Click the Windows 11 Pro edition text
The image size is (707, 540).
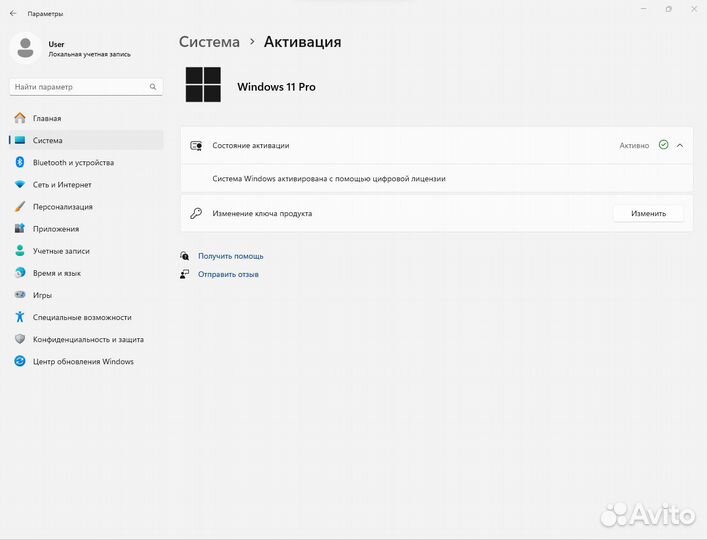(x=276, y=87)
